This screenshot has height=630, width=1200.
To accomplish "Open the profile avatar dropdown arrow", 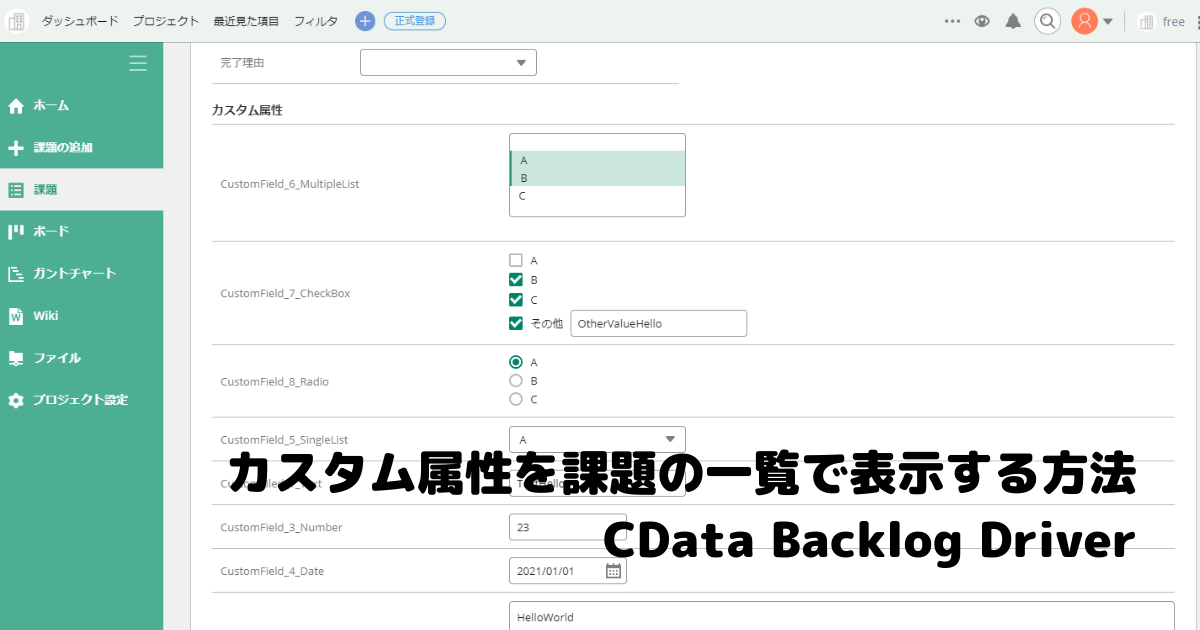I will coord(1110,21).
